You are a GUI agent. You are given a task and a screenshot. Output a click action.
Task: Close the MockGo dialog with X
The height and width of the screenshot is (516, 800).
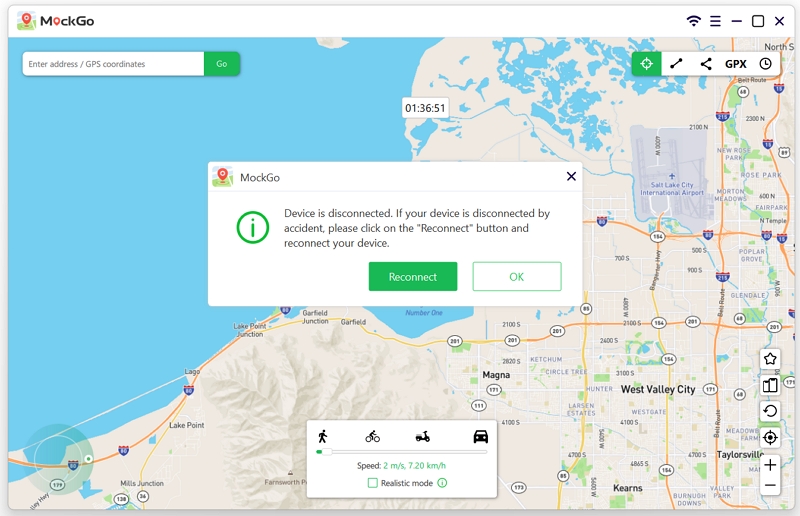[x=571, y=176]
